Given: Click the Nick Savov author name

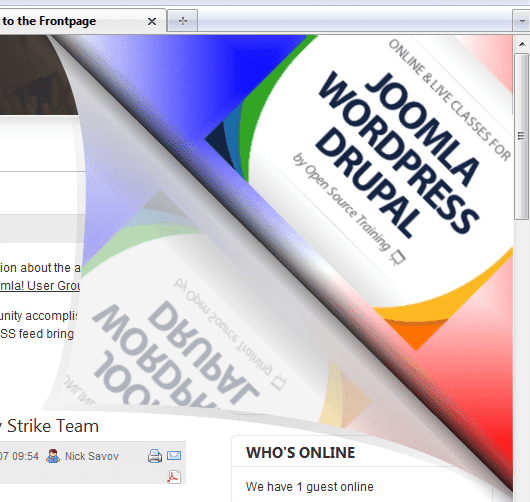Looking at the screenshot, I should coord(92,456).
